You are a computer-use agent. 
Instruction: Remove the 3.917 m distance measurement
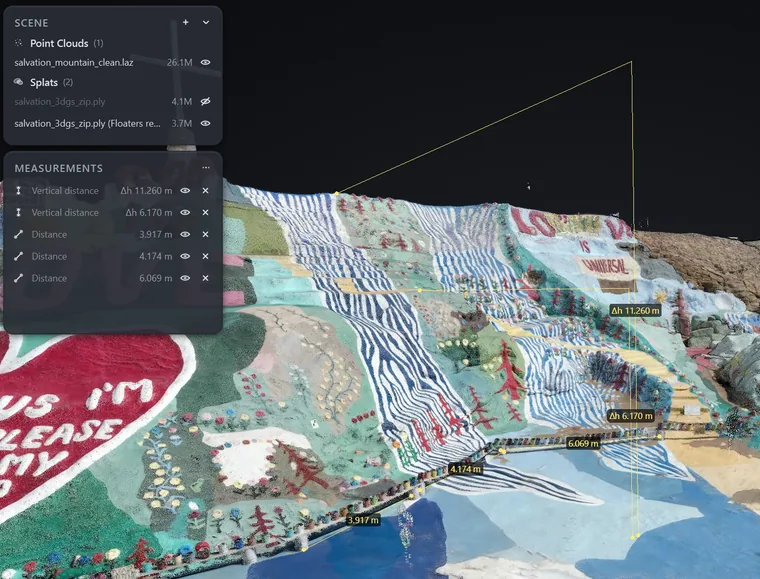[206, 234]
